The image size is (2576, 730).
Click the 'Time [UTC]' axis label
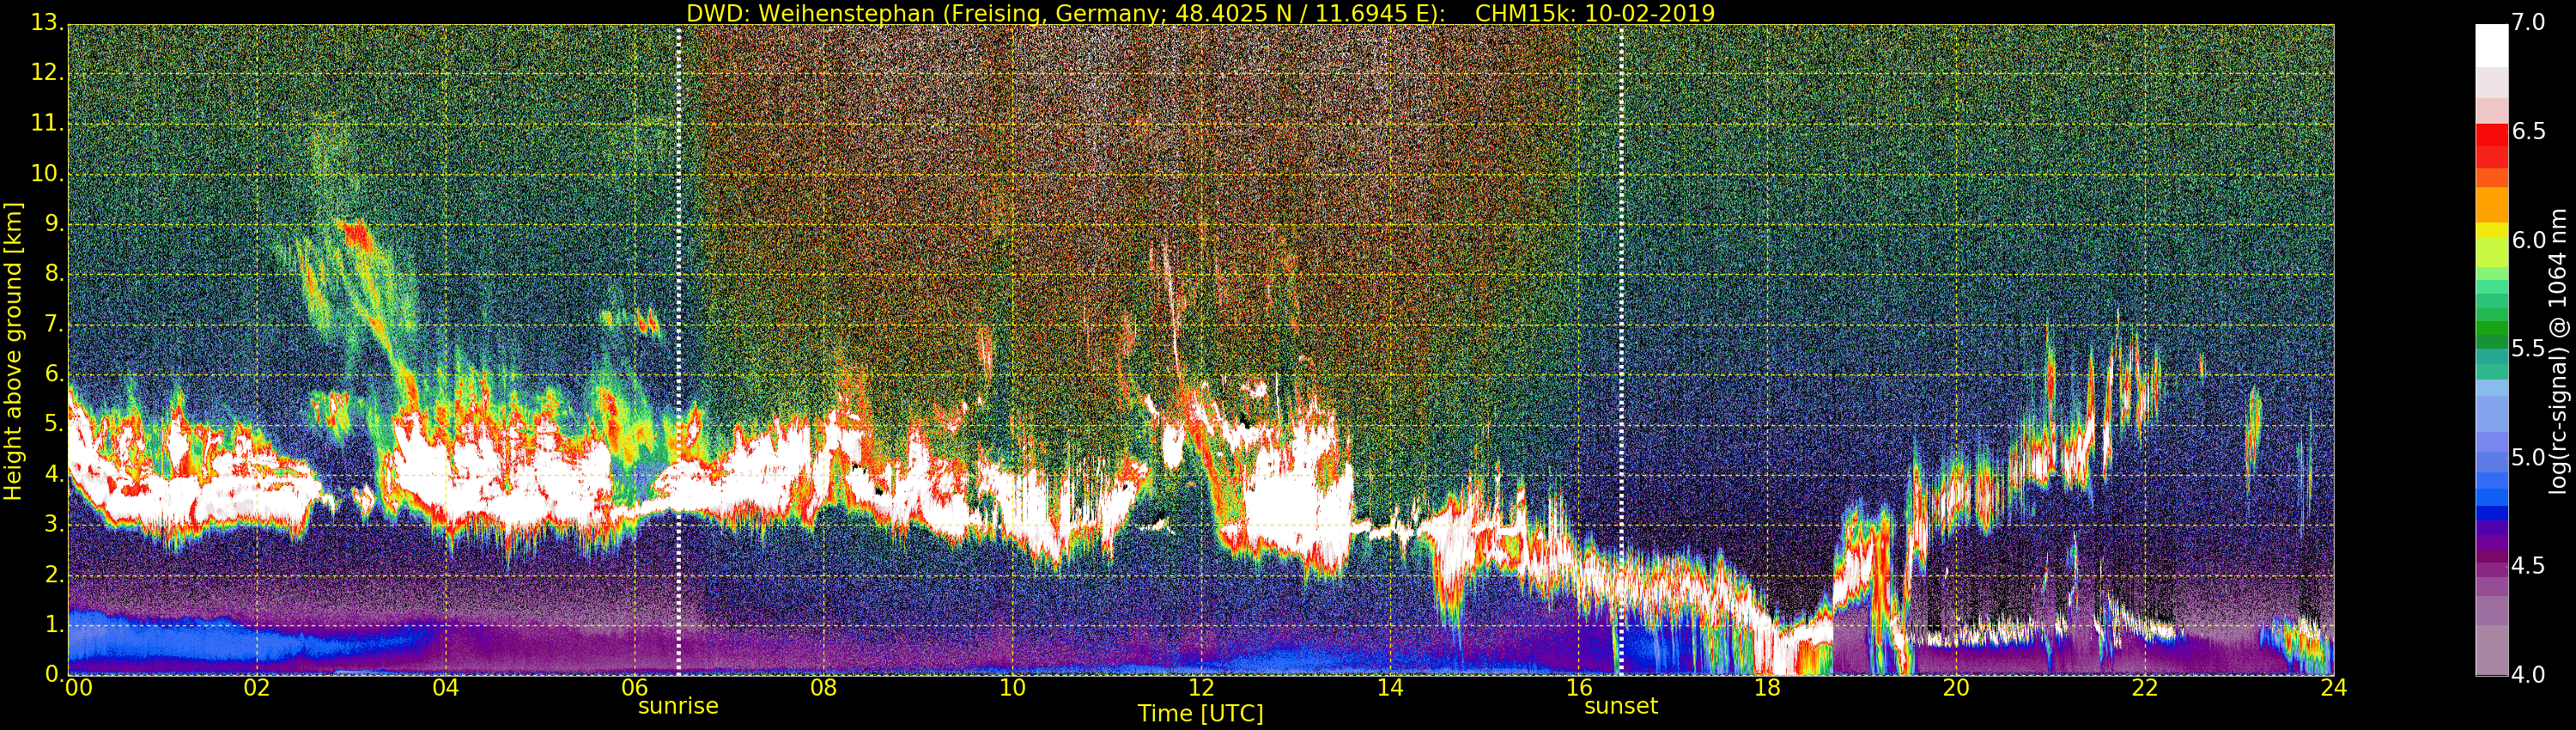coord(1200,714)
